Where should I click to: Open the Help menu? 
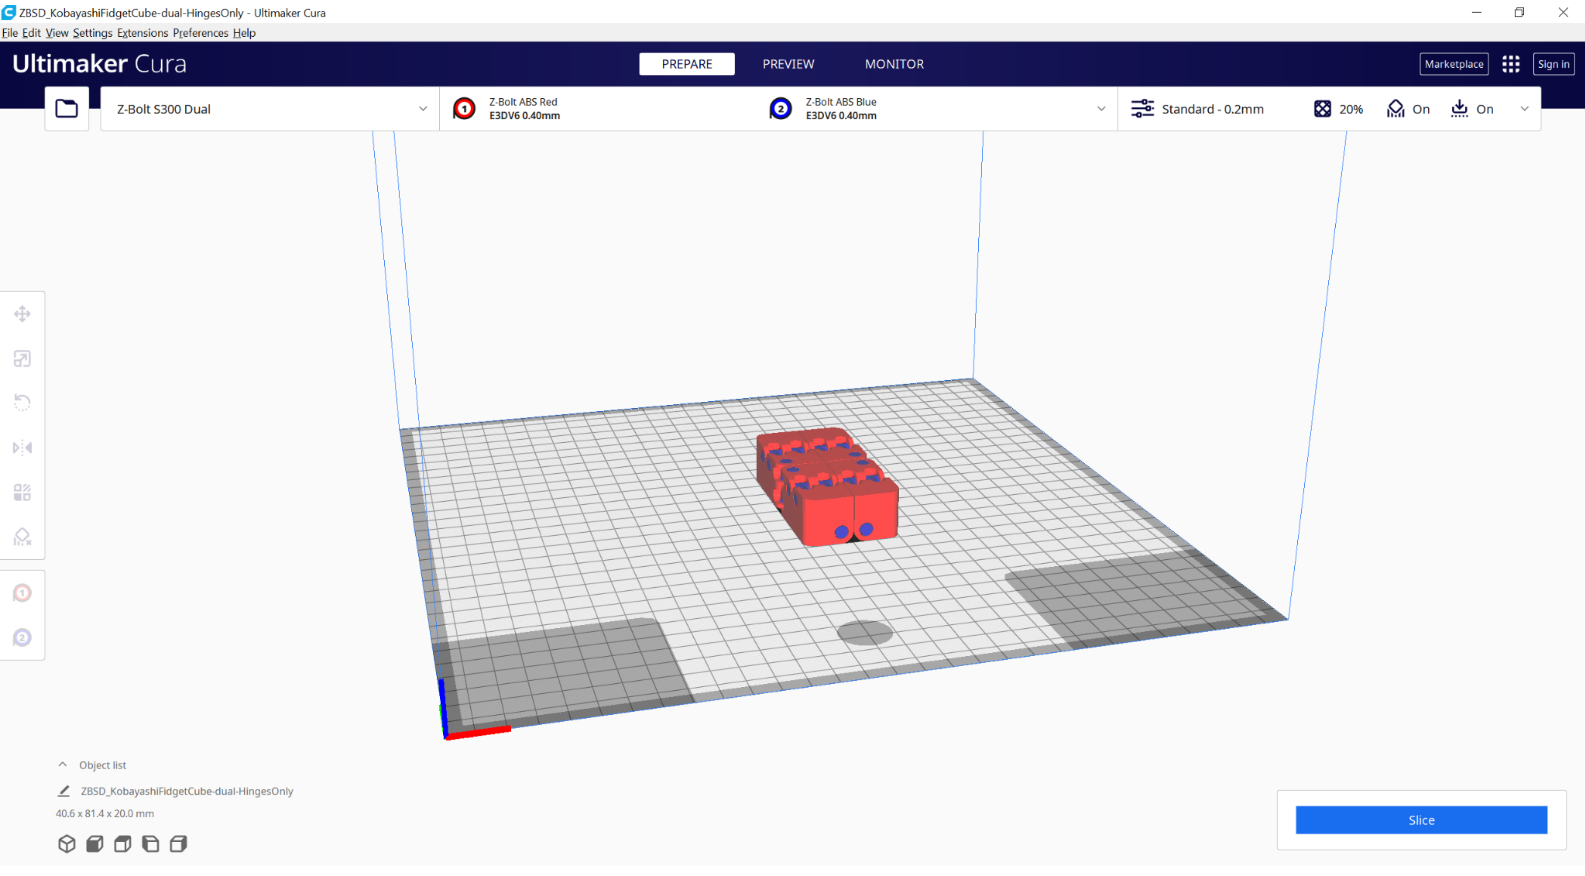click(x=244, y=33)
